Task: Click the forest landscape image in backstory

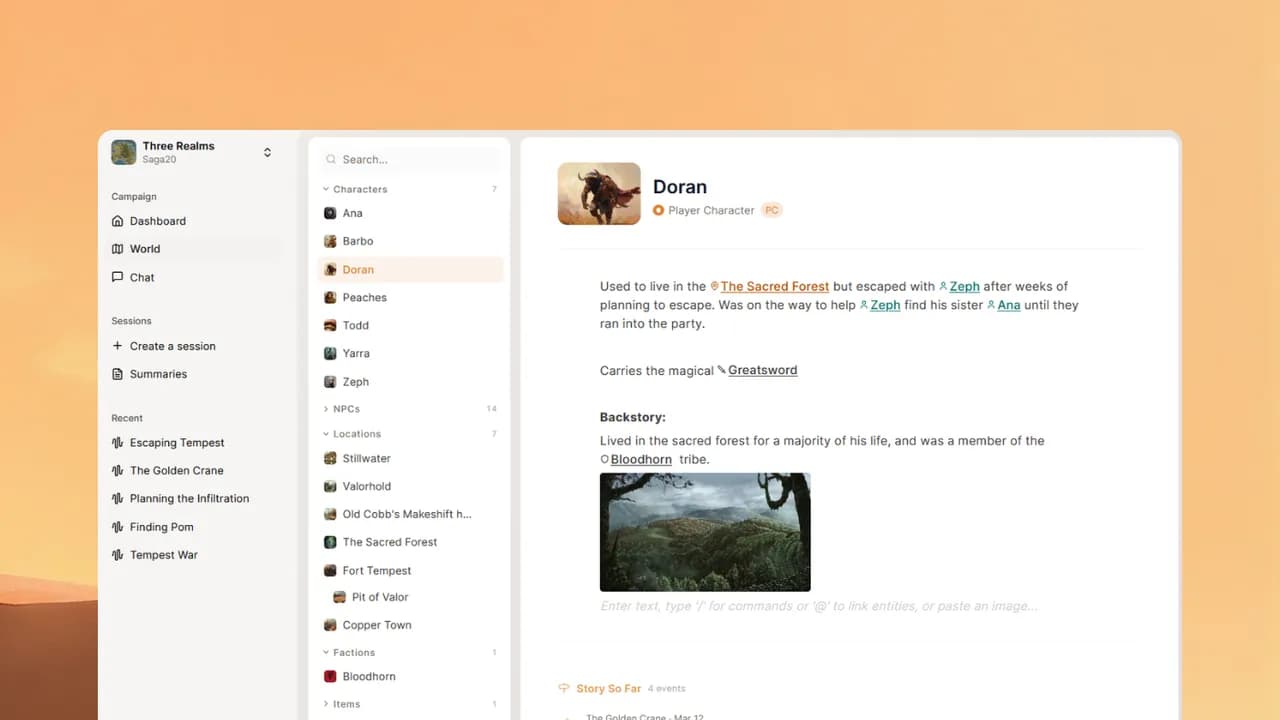Action: pos(705,532)
